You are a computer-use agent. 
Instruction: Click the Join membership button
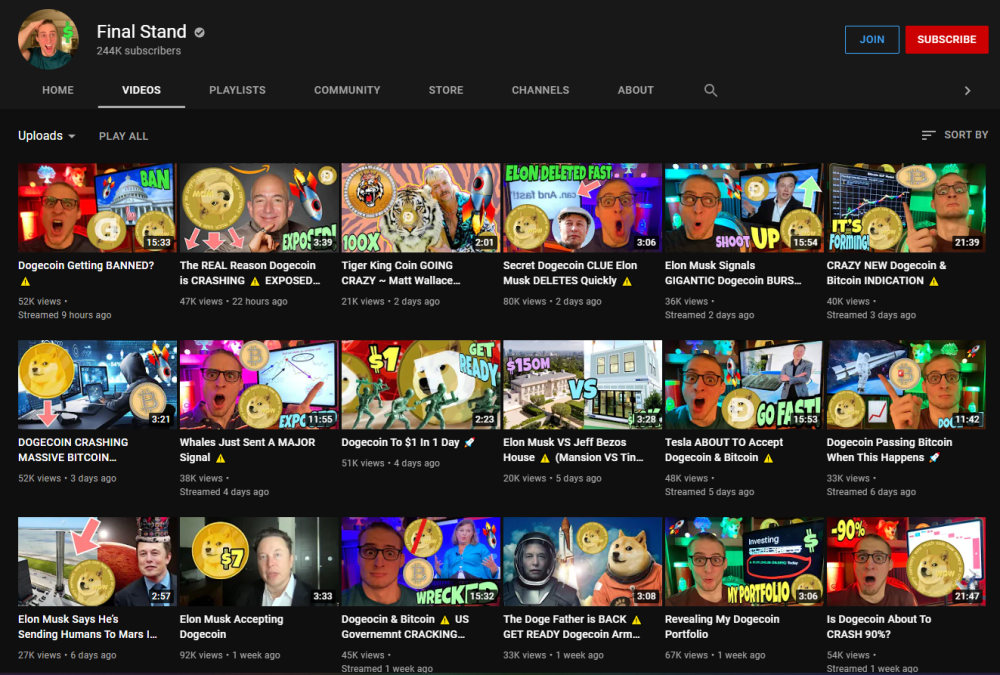872,40
